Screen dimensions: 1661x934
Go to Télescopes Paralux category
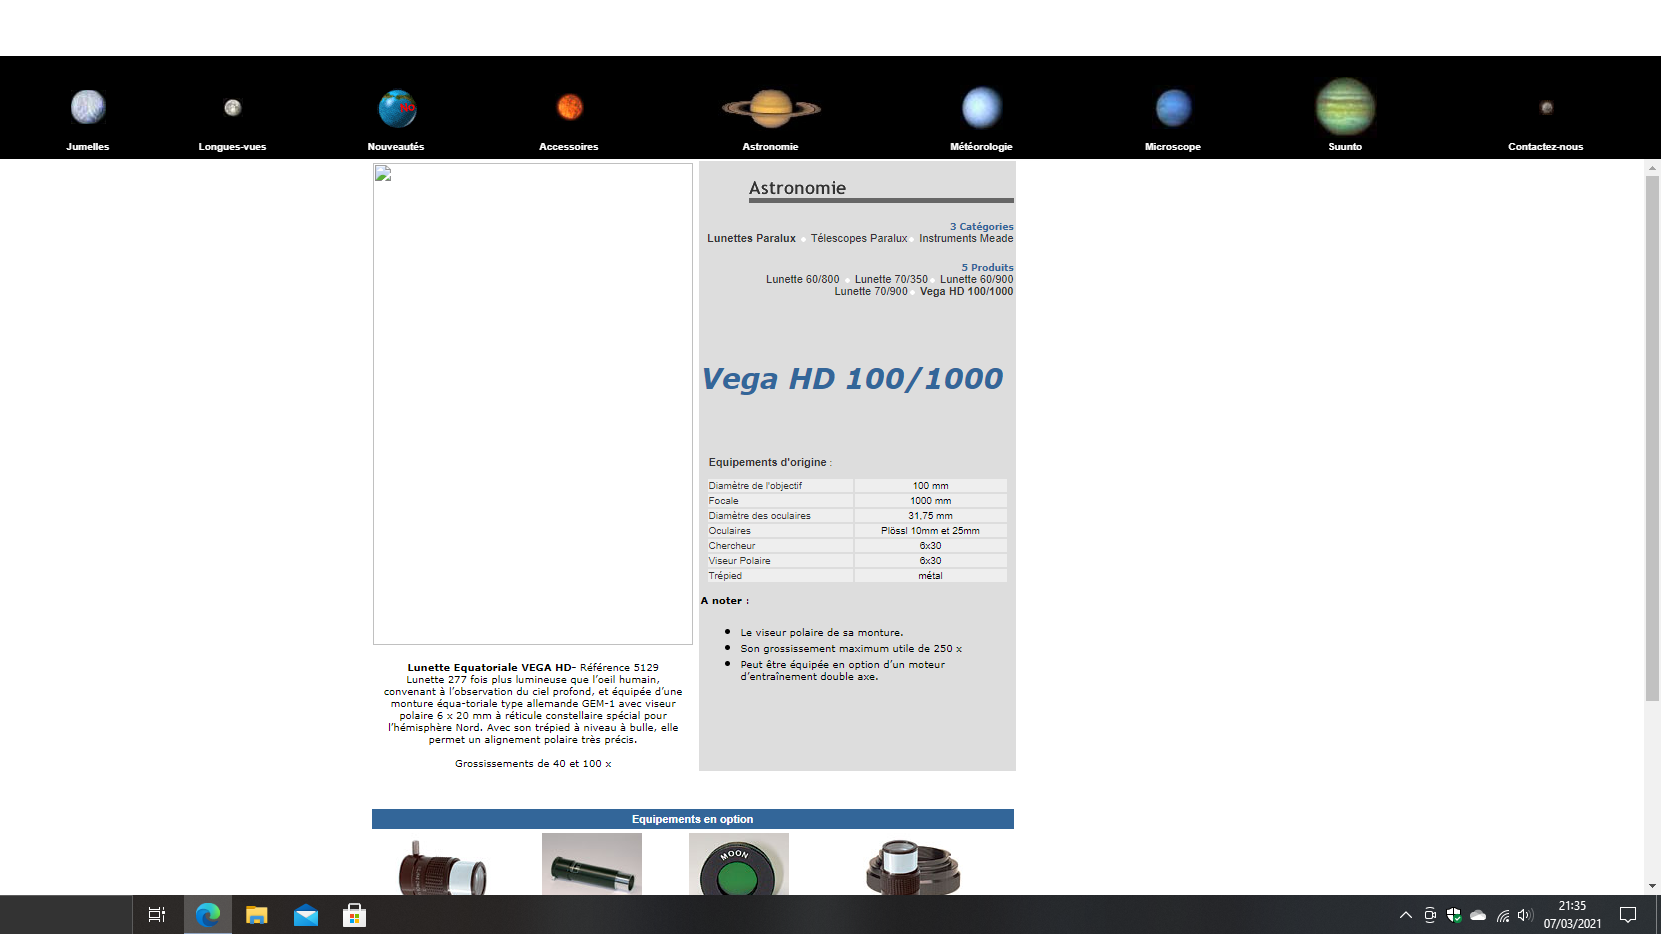click(x=859, y=238)
